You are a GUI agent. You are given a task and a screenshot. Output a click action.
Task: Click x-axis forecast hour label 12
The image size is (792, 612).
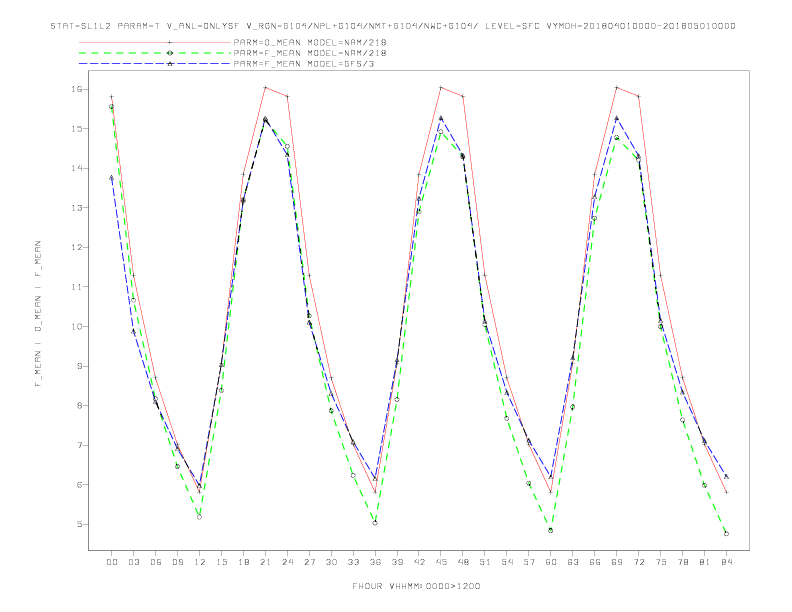200,562
